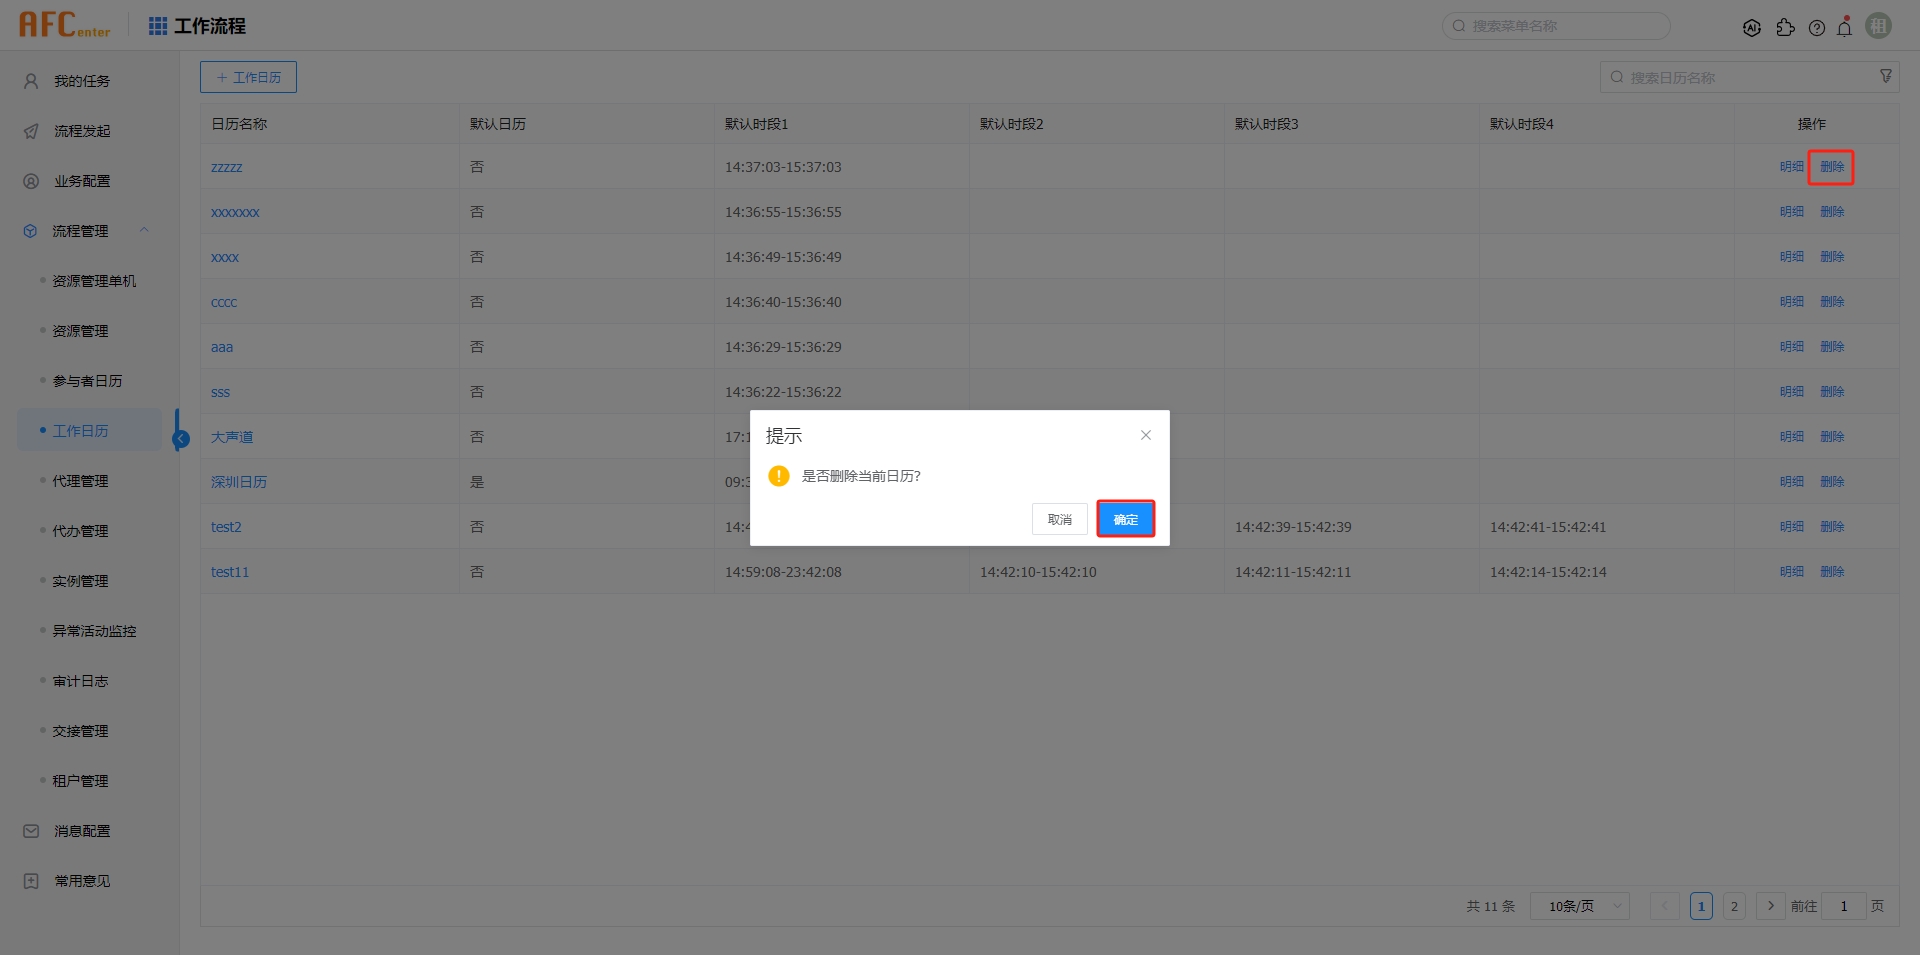Click the app grid icon beside 工作流程

pyautogui.click(x=158, y=26)
